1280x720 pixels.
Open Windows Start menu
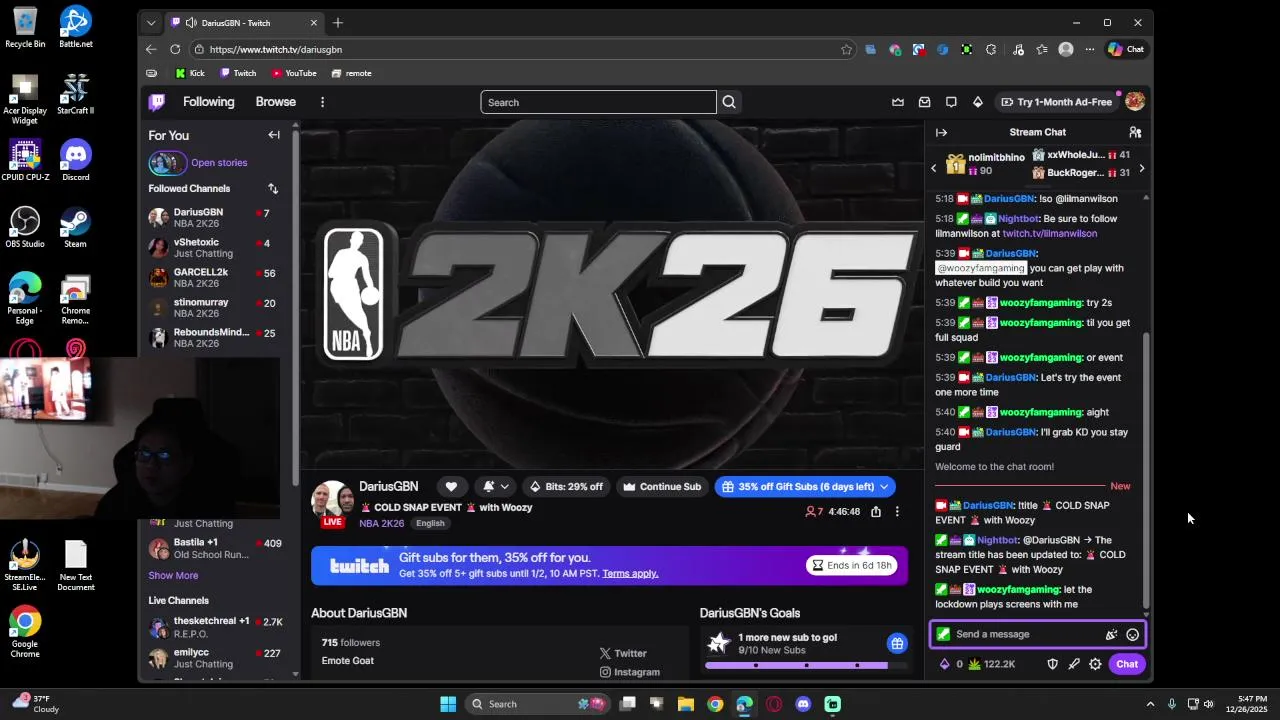click(x=448, y=704)
